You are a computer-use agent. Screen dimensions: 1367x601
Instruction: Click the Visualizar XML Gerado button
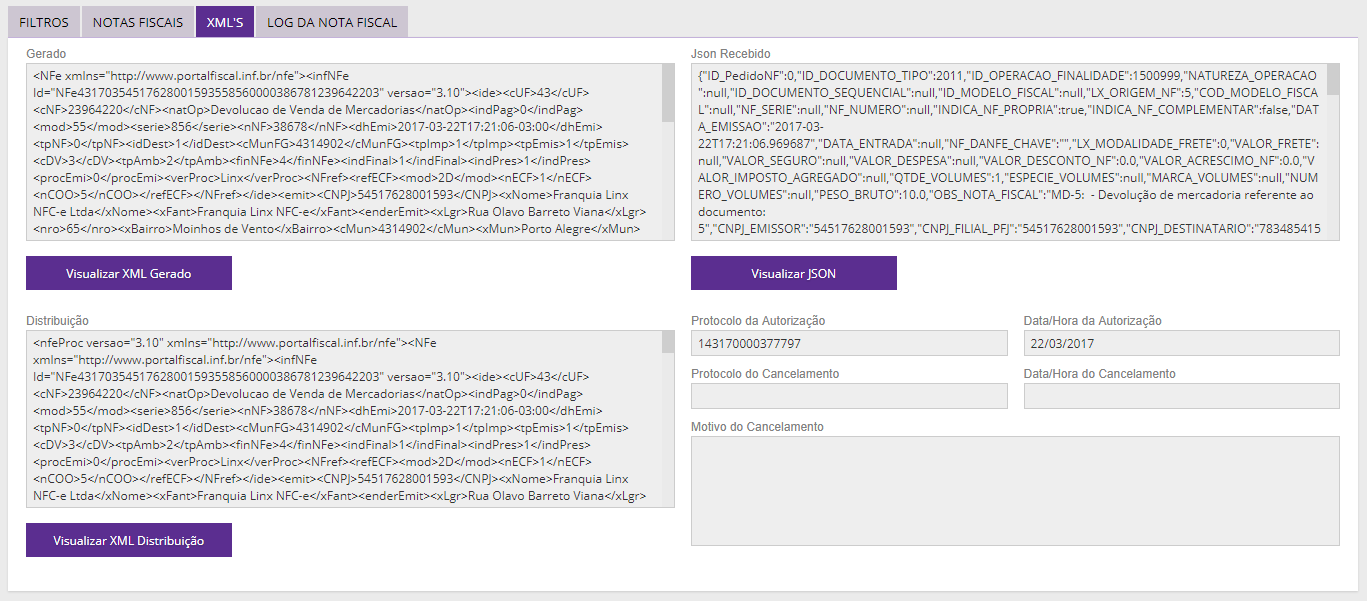tap(129, 273)
